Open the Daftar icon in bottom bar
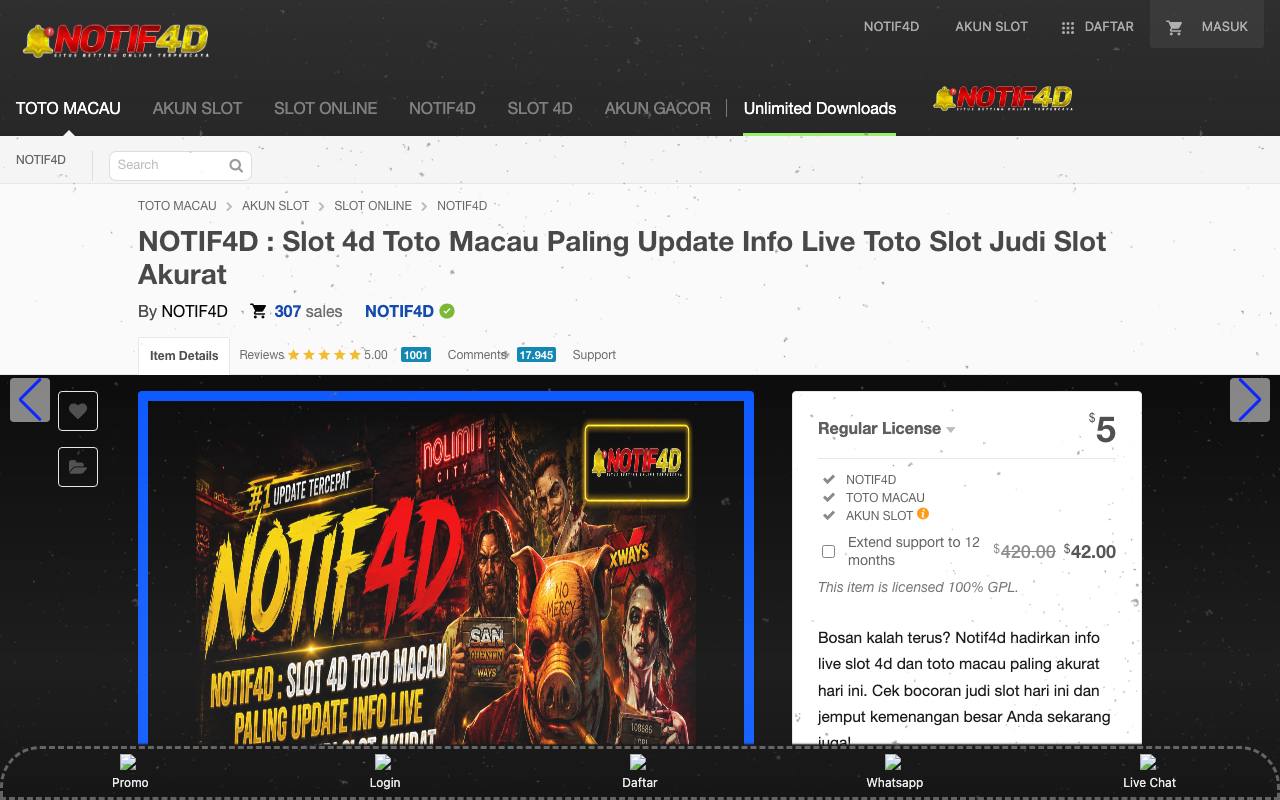This screenshot has width=1280, height=800. point(638,762)
